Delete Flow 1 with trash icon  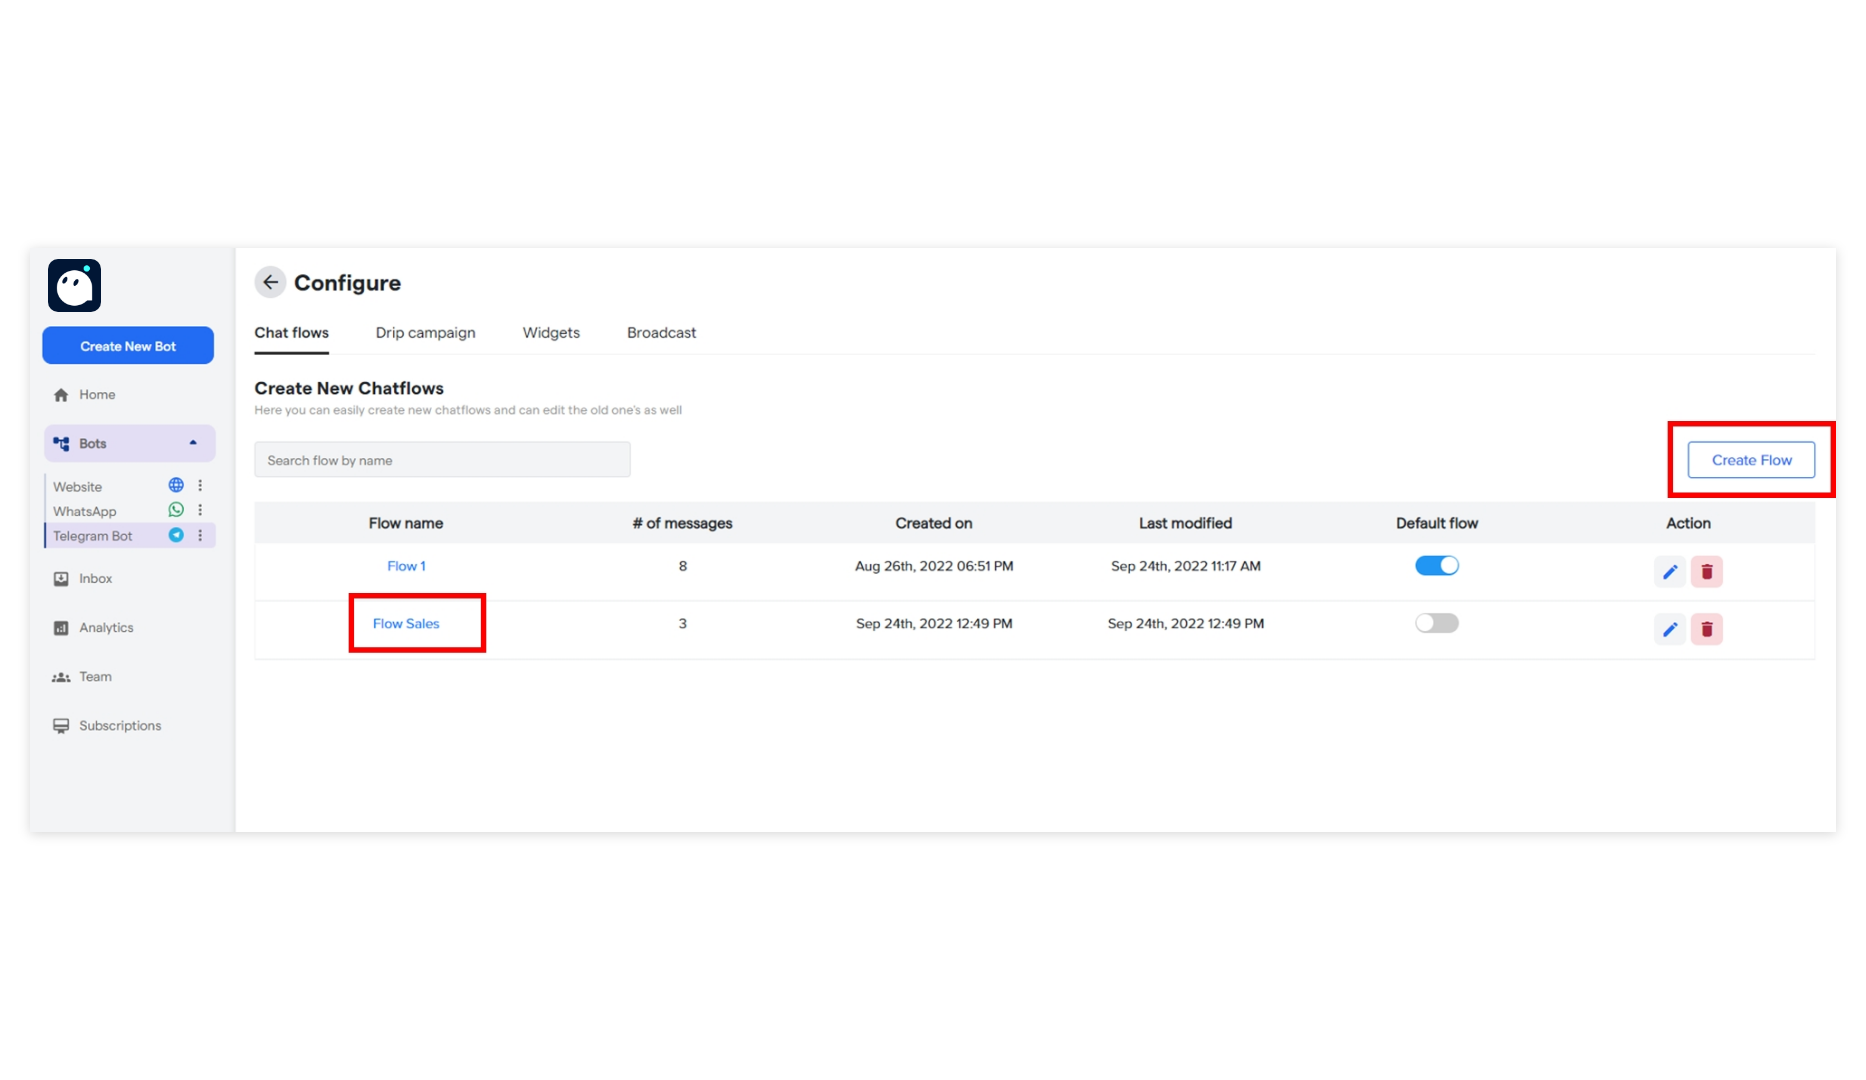click(1707, 572)
